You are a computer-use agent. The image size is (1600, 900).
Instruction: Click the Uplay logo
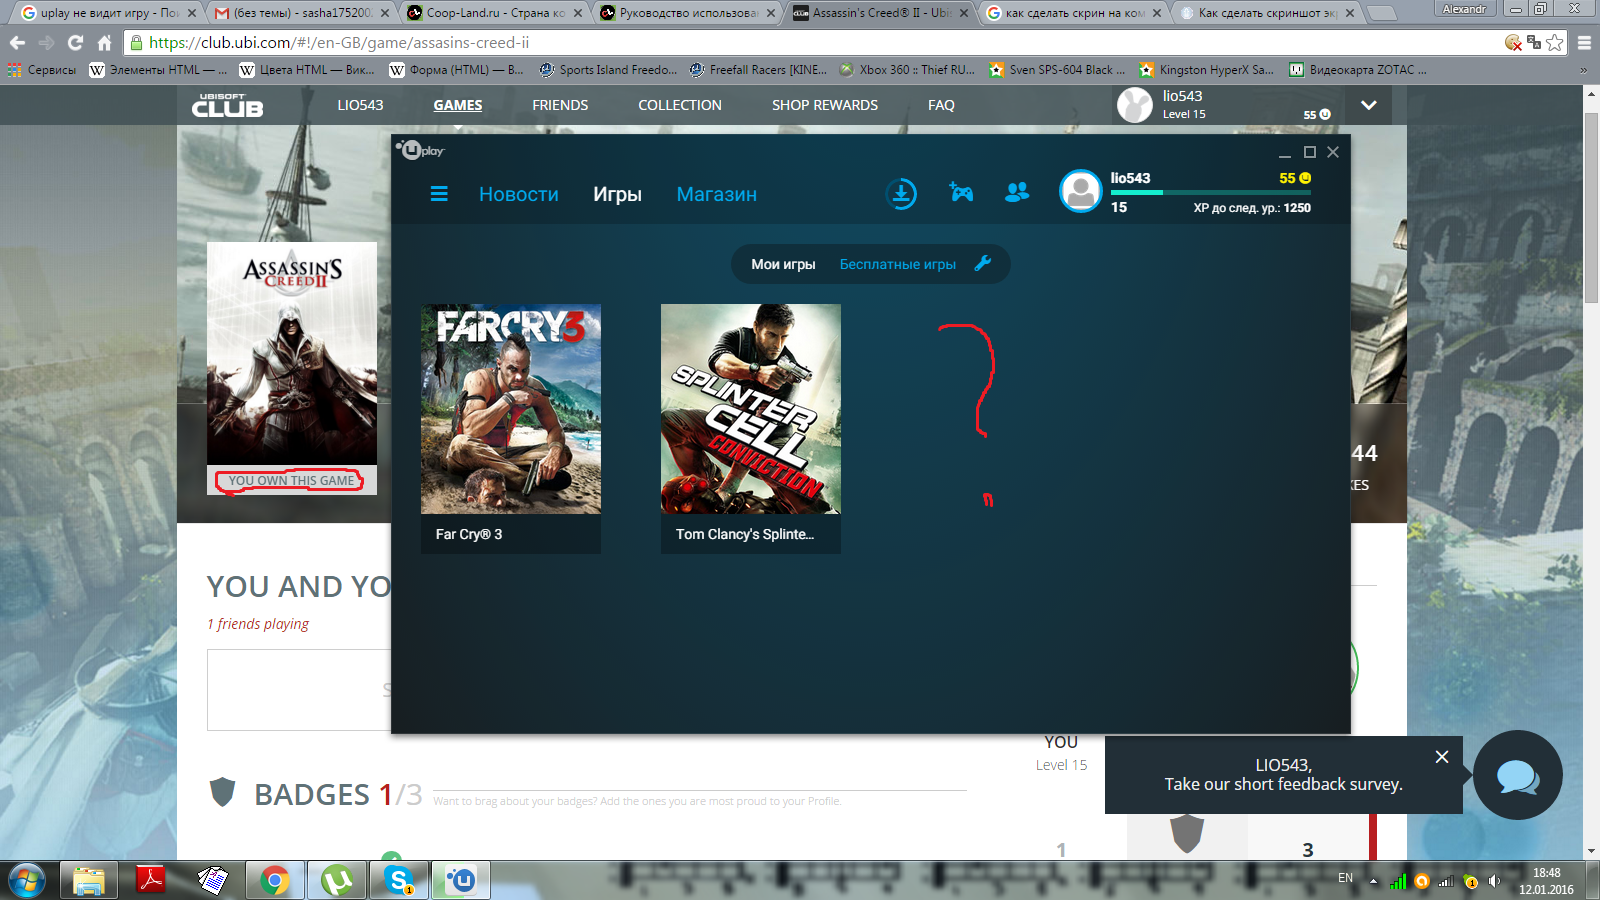click(x=420, y=150)
